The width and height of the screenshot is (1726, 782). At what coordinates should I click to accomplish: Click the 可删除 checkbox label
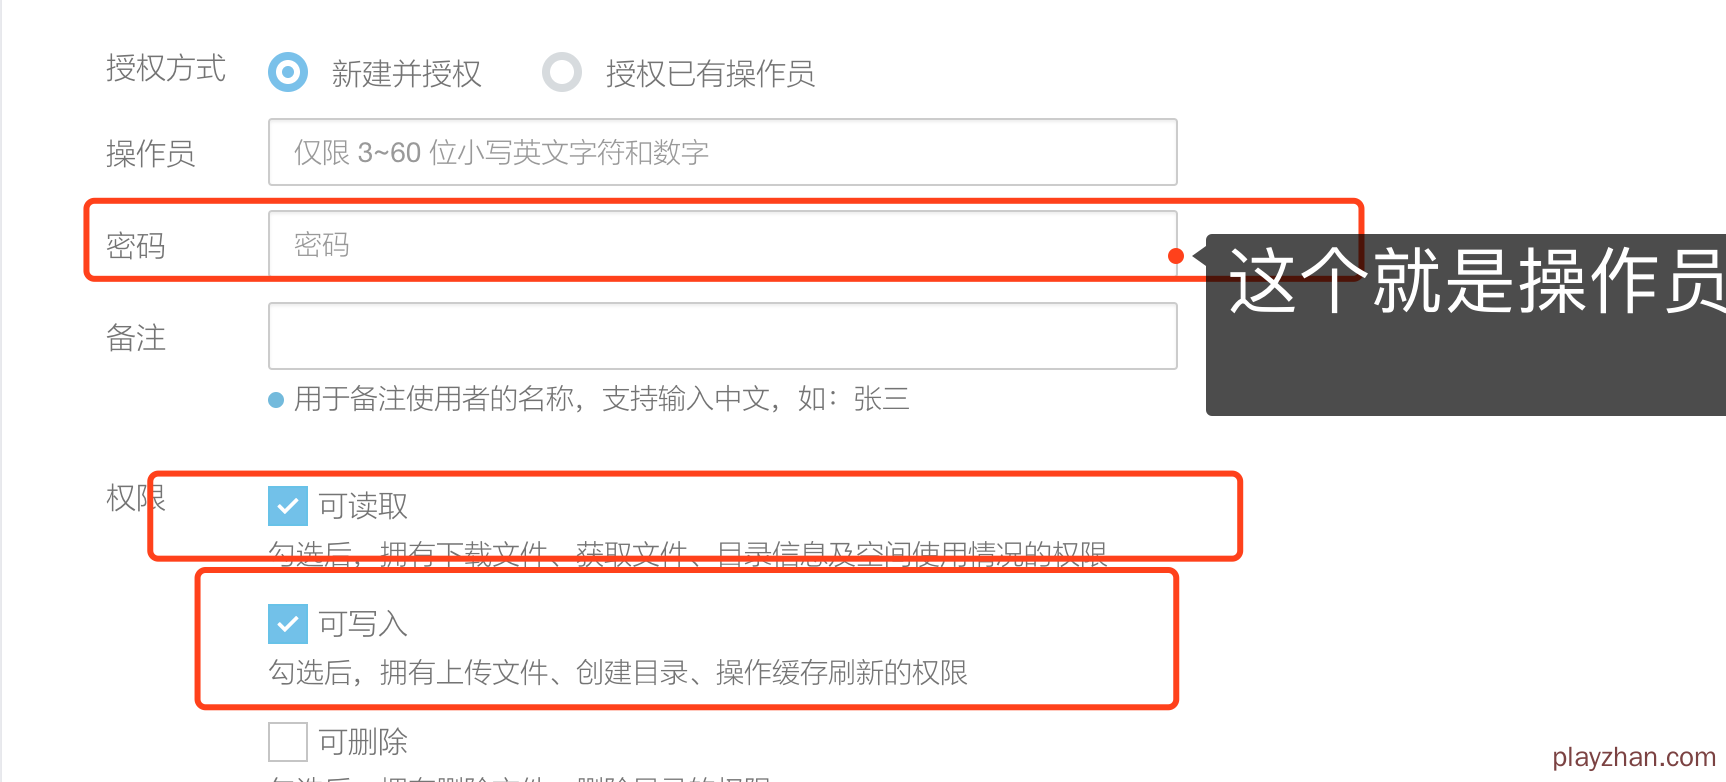pyautogui.click(x=363, y=742)
